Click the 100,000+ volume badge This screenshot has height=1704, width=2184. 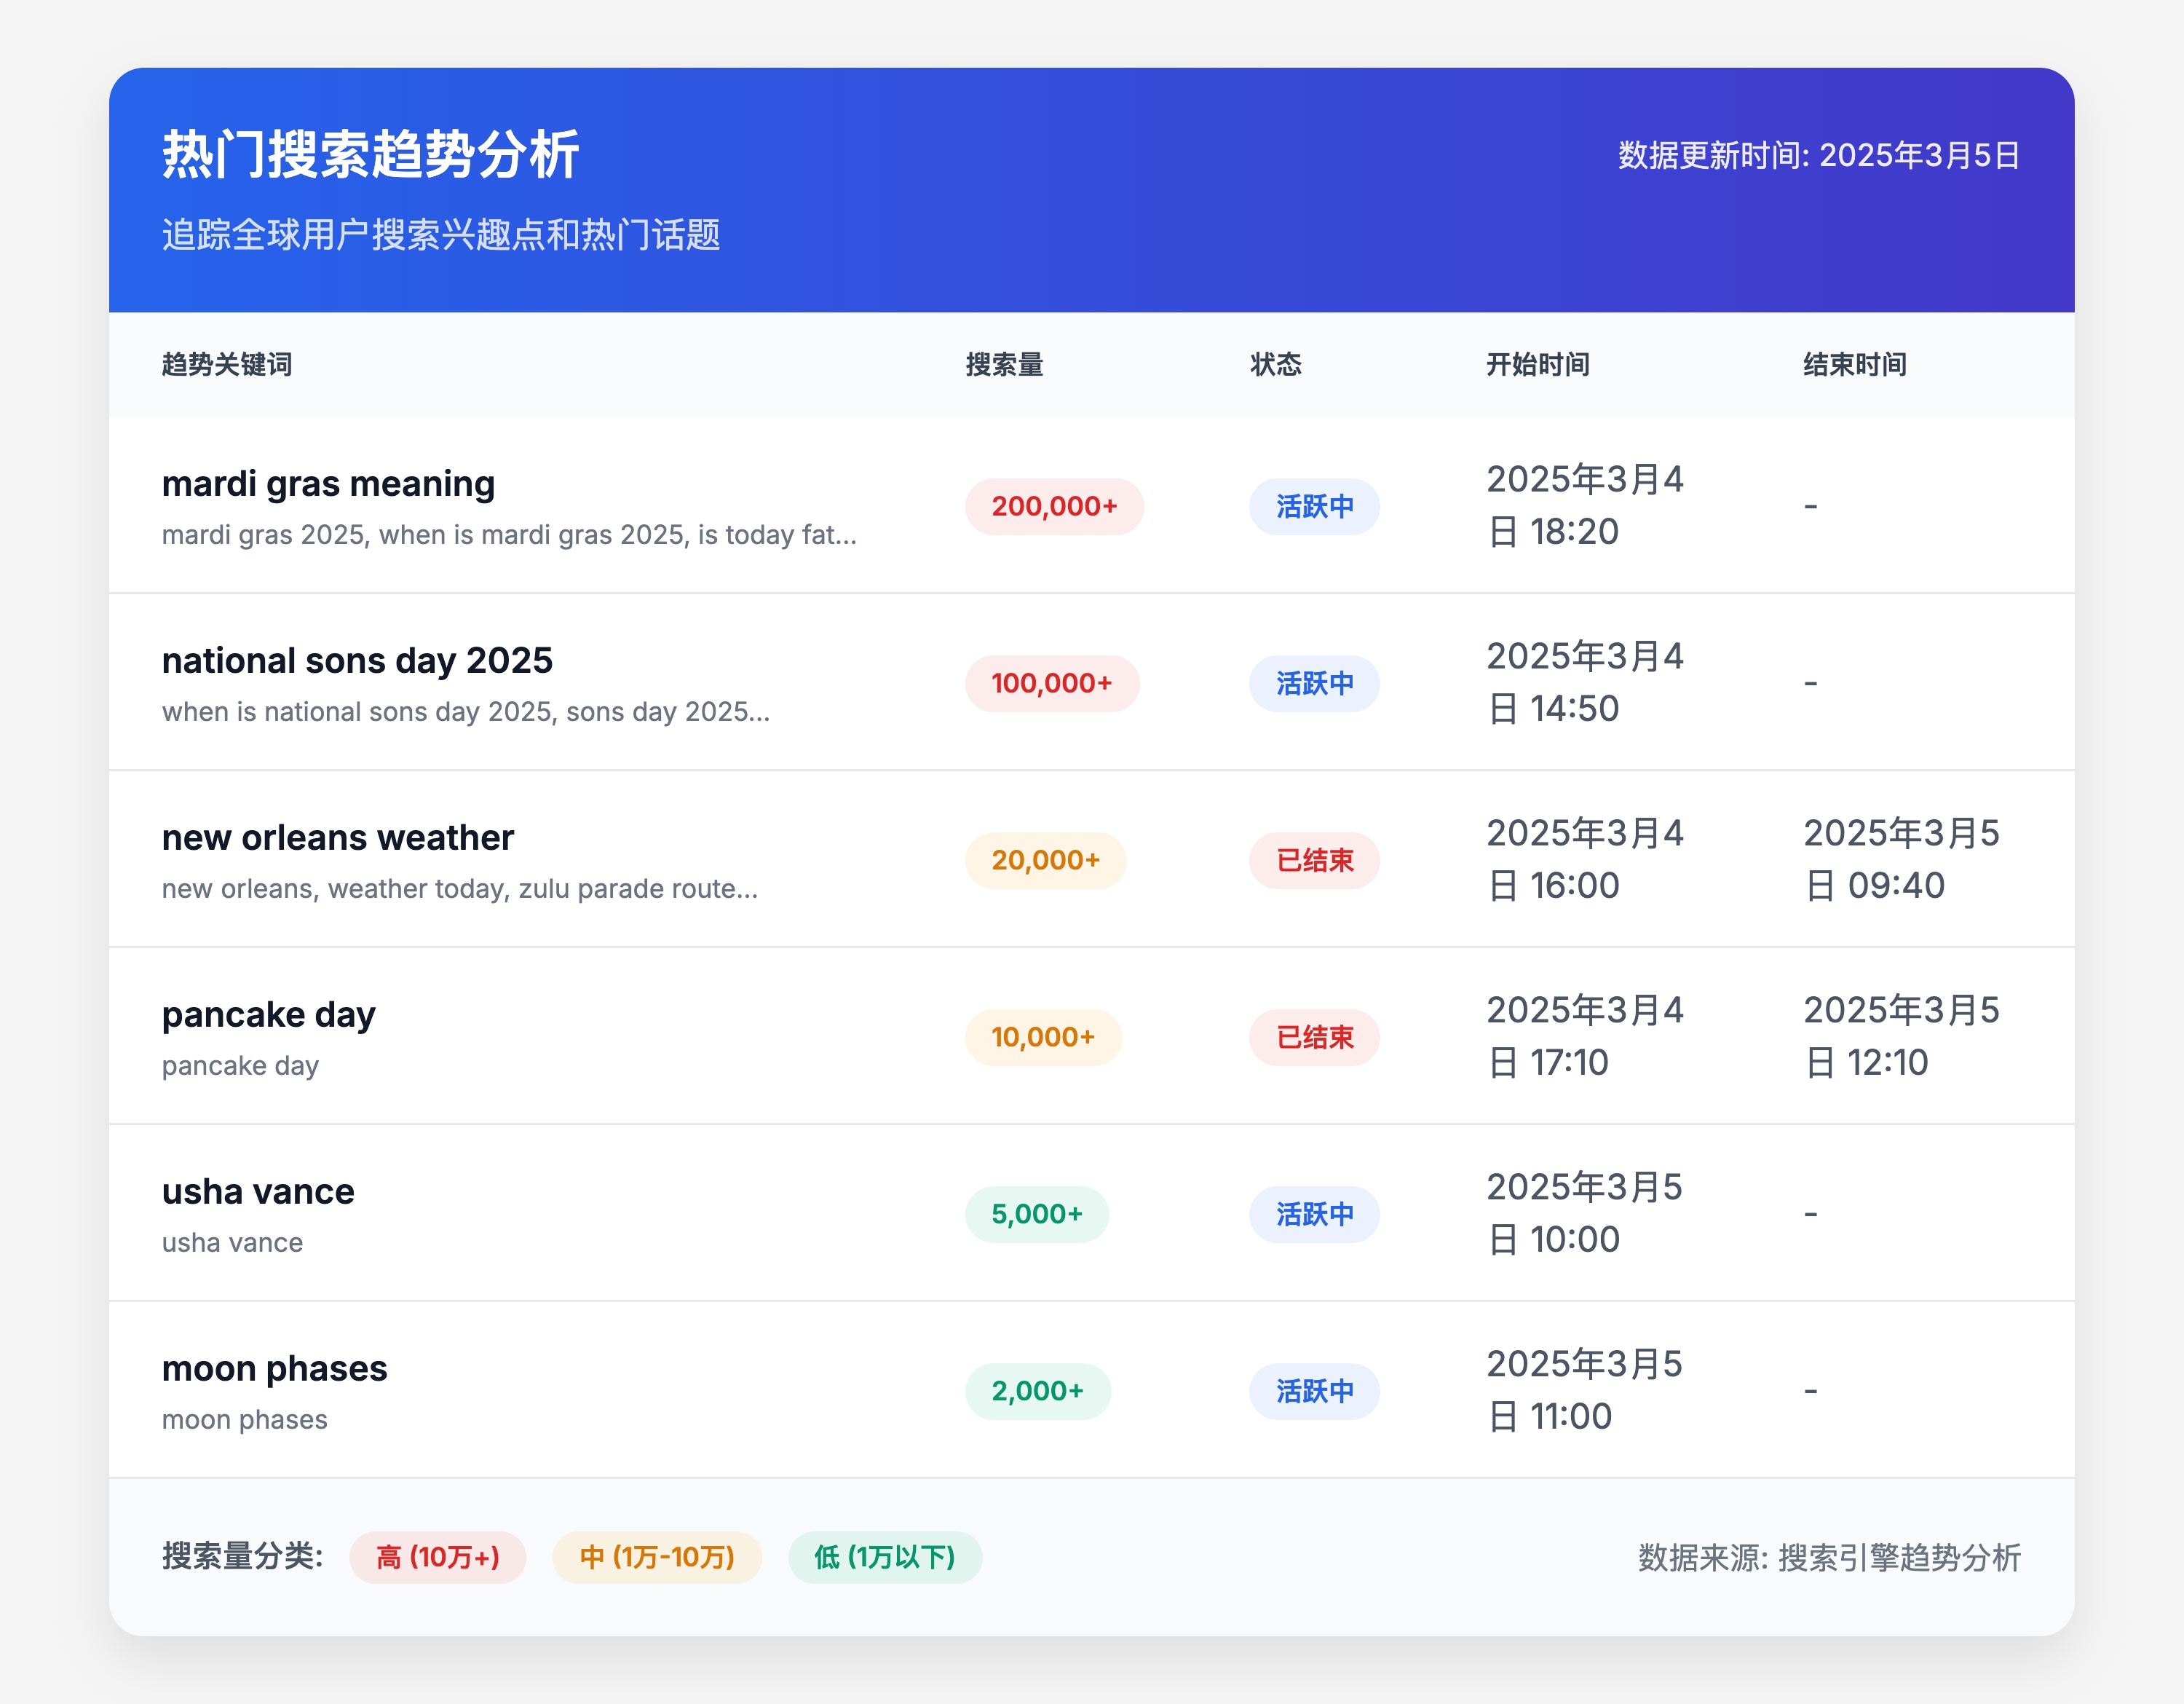(x=1052, y=684)
